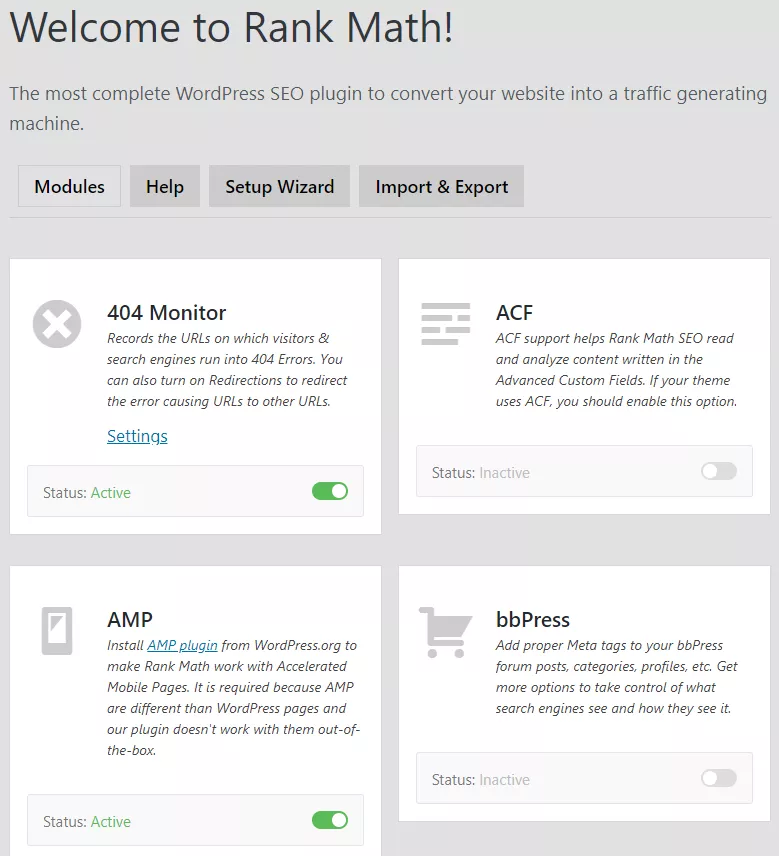Screen dimensions: 779x856
Task: Click the bbPress module heading
Action: [533, 620]
